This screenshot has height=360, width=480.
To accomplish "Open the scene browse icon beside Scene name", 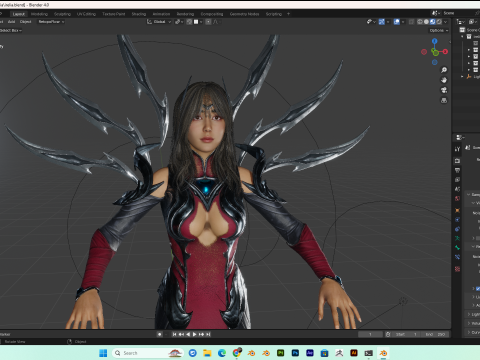I will point(436,13).
